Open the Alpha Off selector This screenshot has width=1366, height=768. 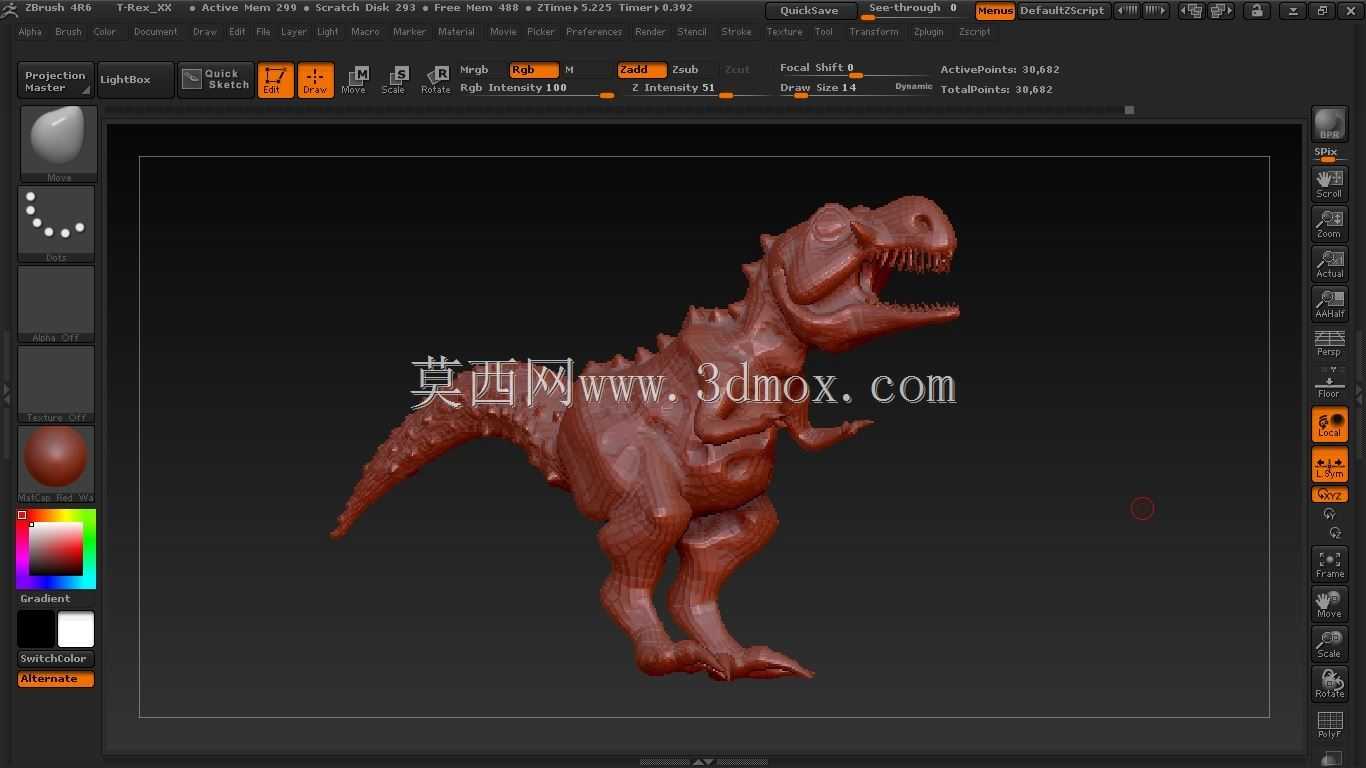(56, 303)
